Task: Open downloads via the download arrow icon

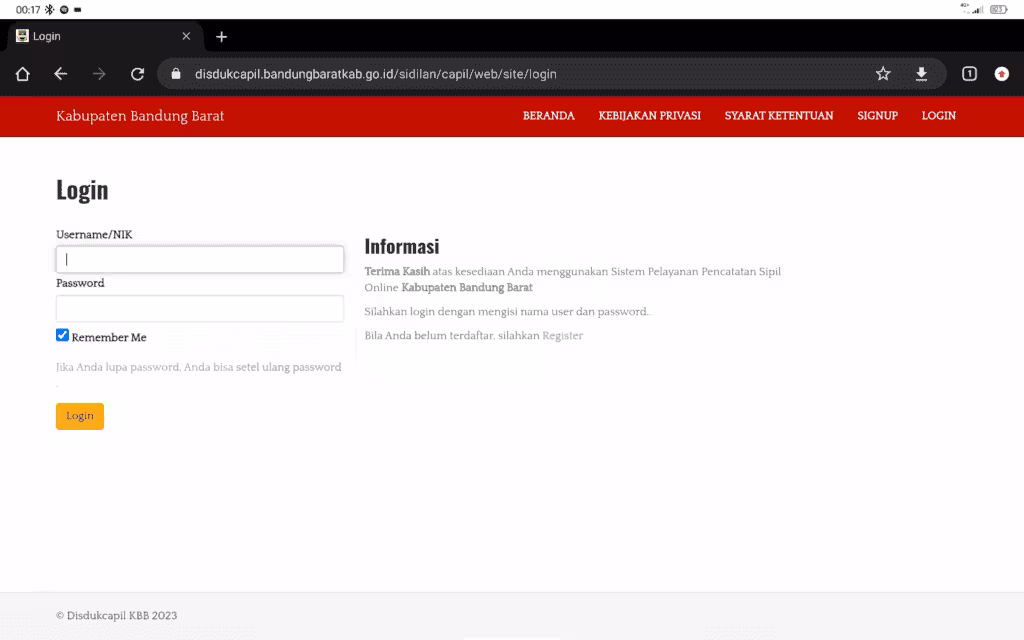Action: [x=921, y=74]
